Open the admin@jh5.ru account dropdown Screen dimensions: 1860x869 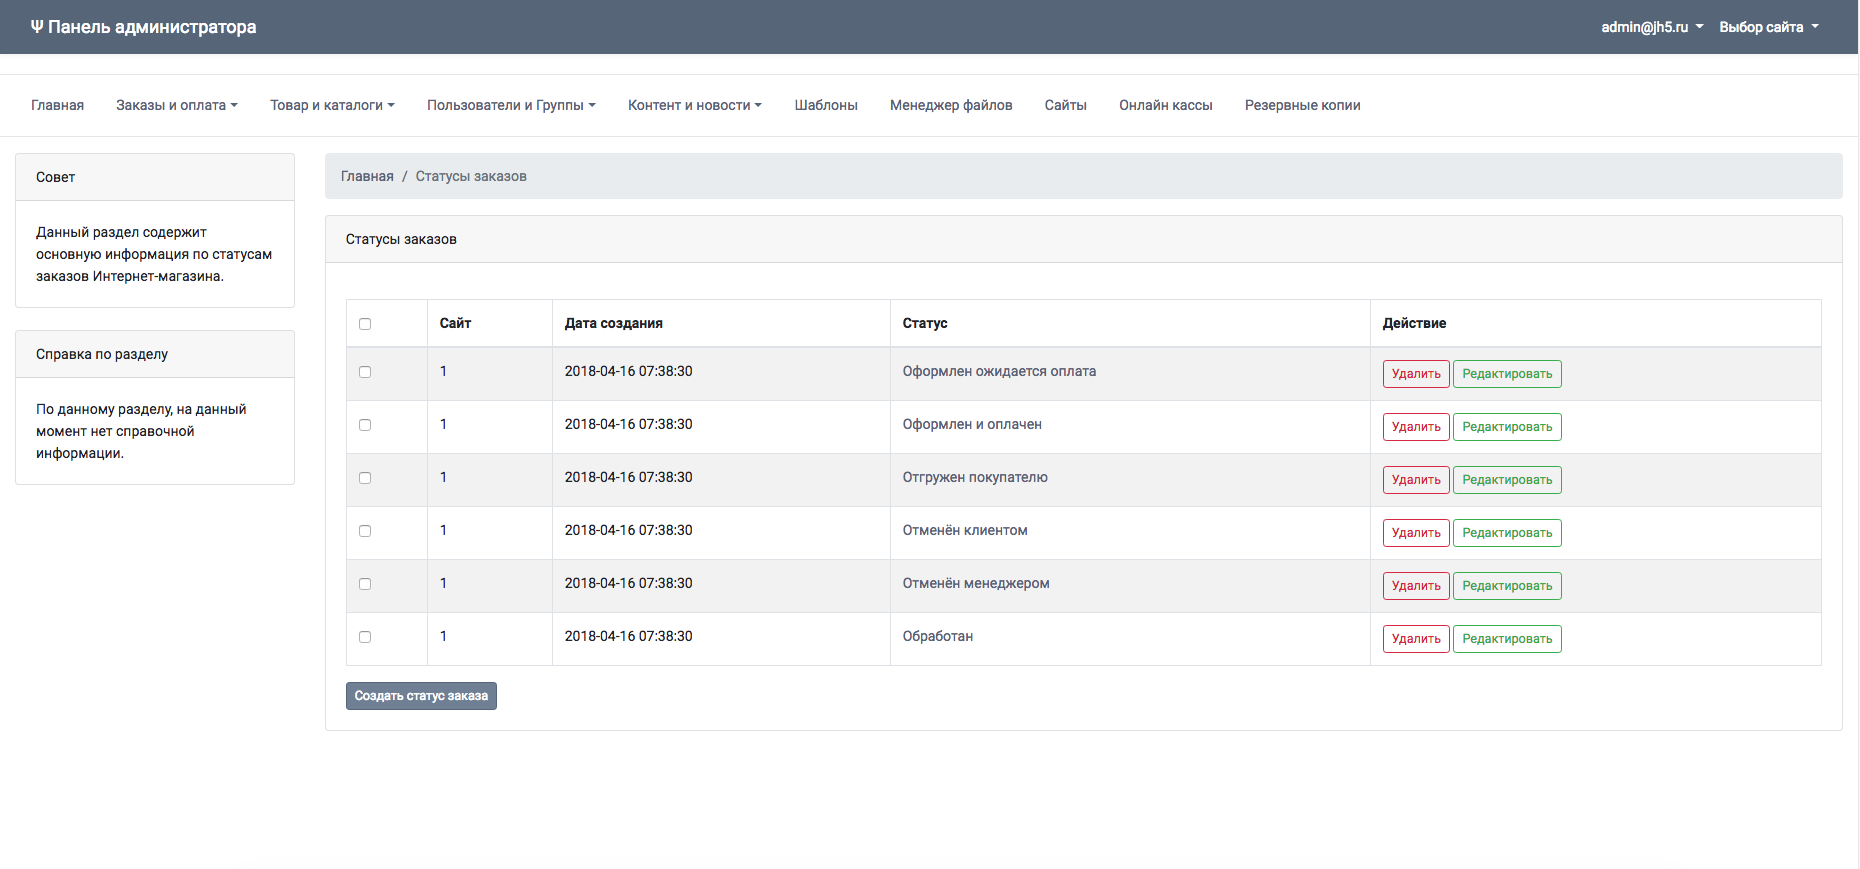pyautogui.click(x=1652, y=27)
